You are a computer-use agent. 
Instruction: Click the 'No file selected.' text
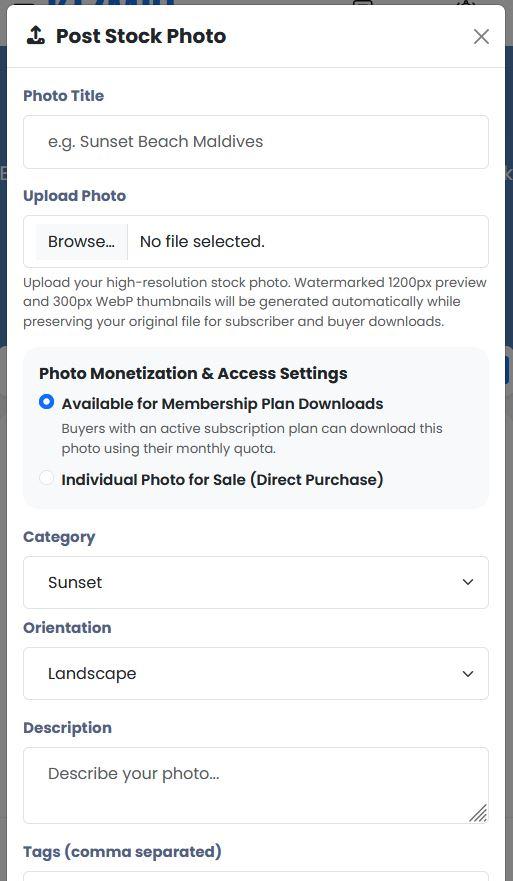(x=202, y=242)
